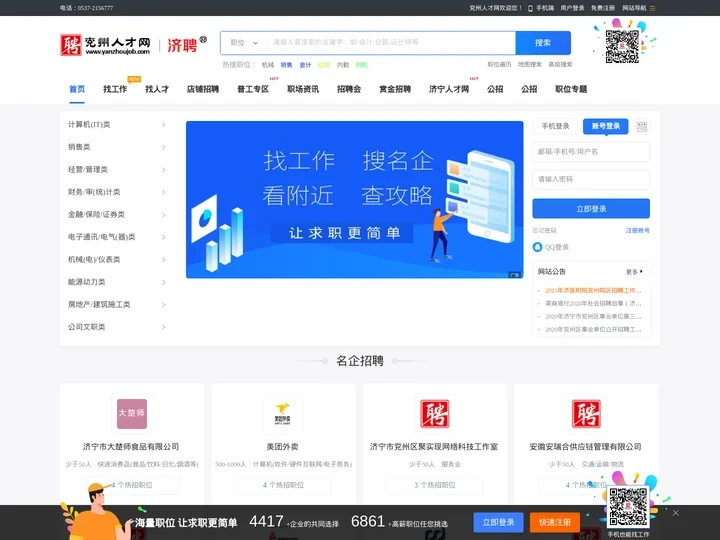Switch to 手机登录 tab
This screenshot has height=540, width=720.
[x=555, y=126]
